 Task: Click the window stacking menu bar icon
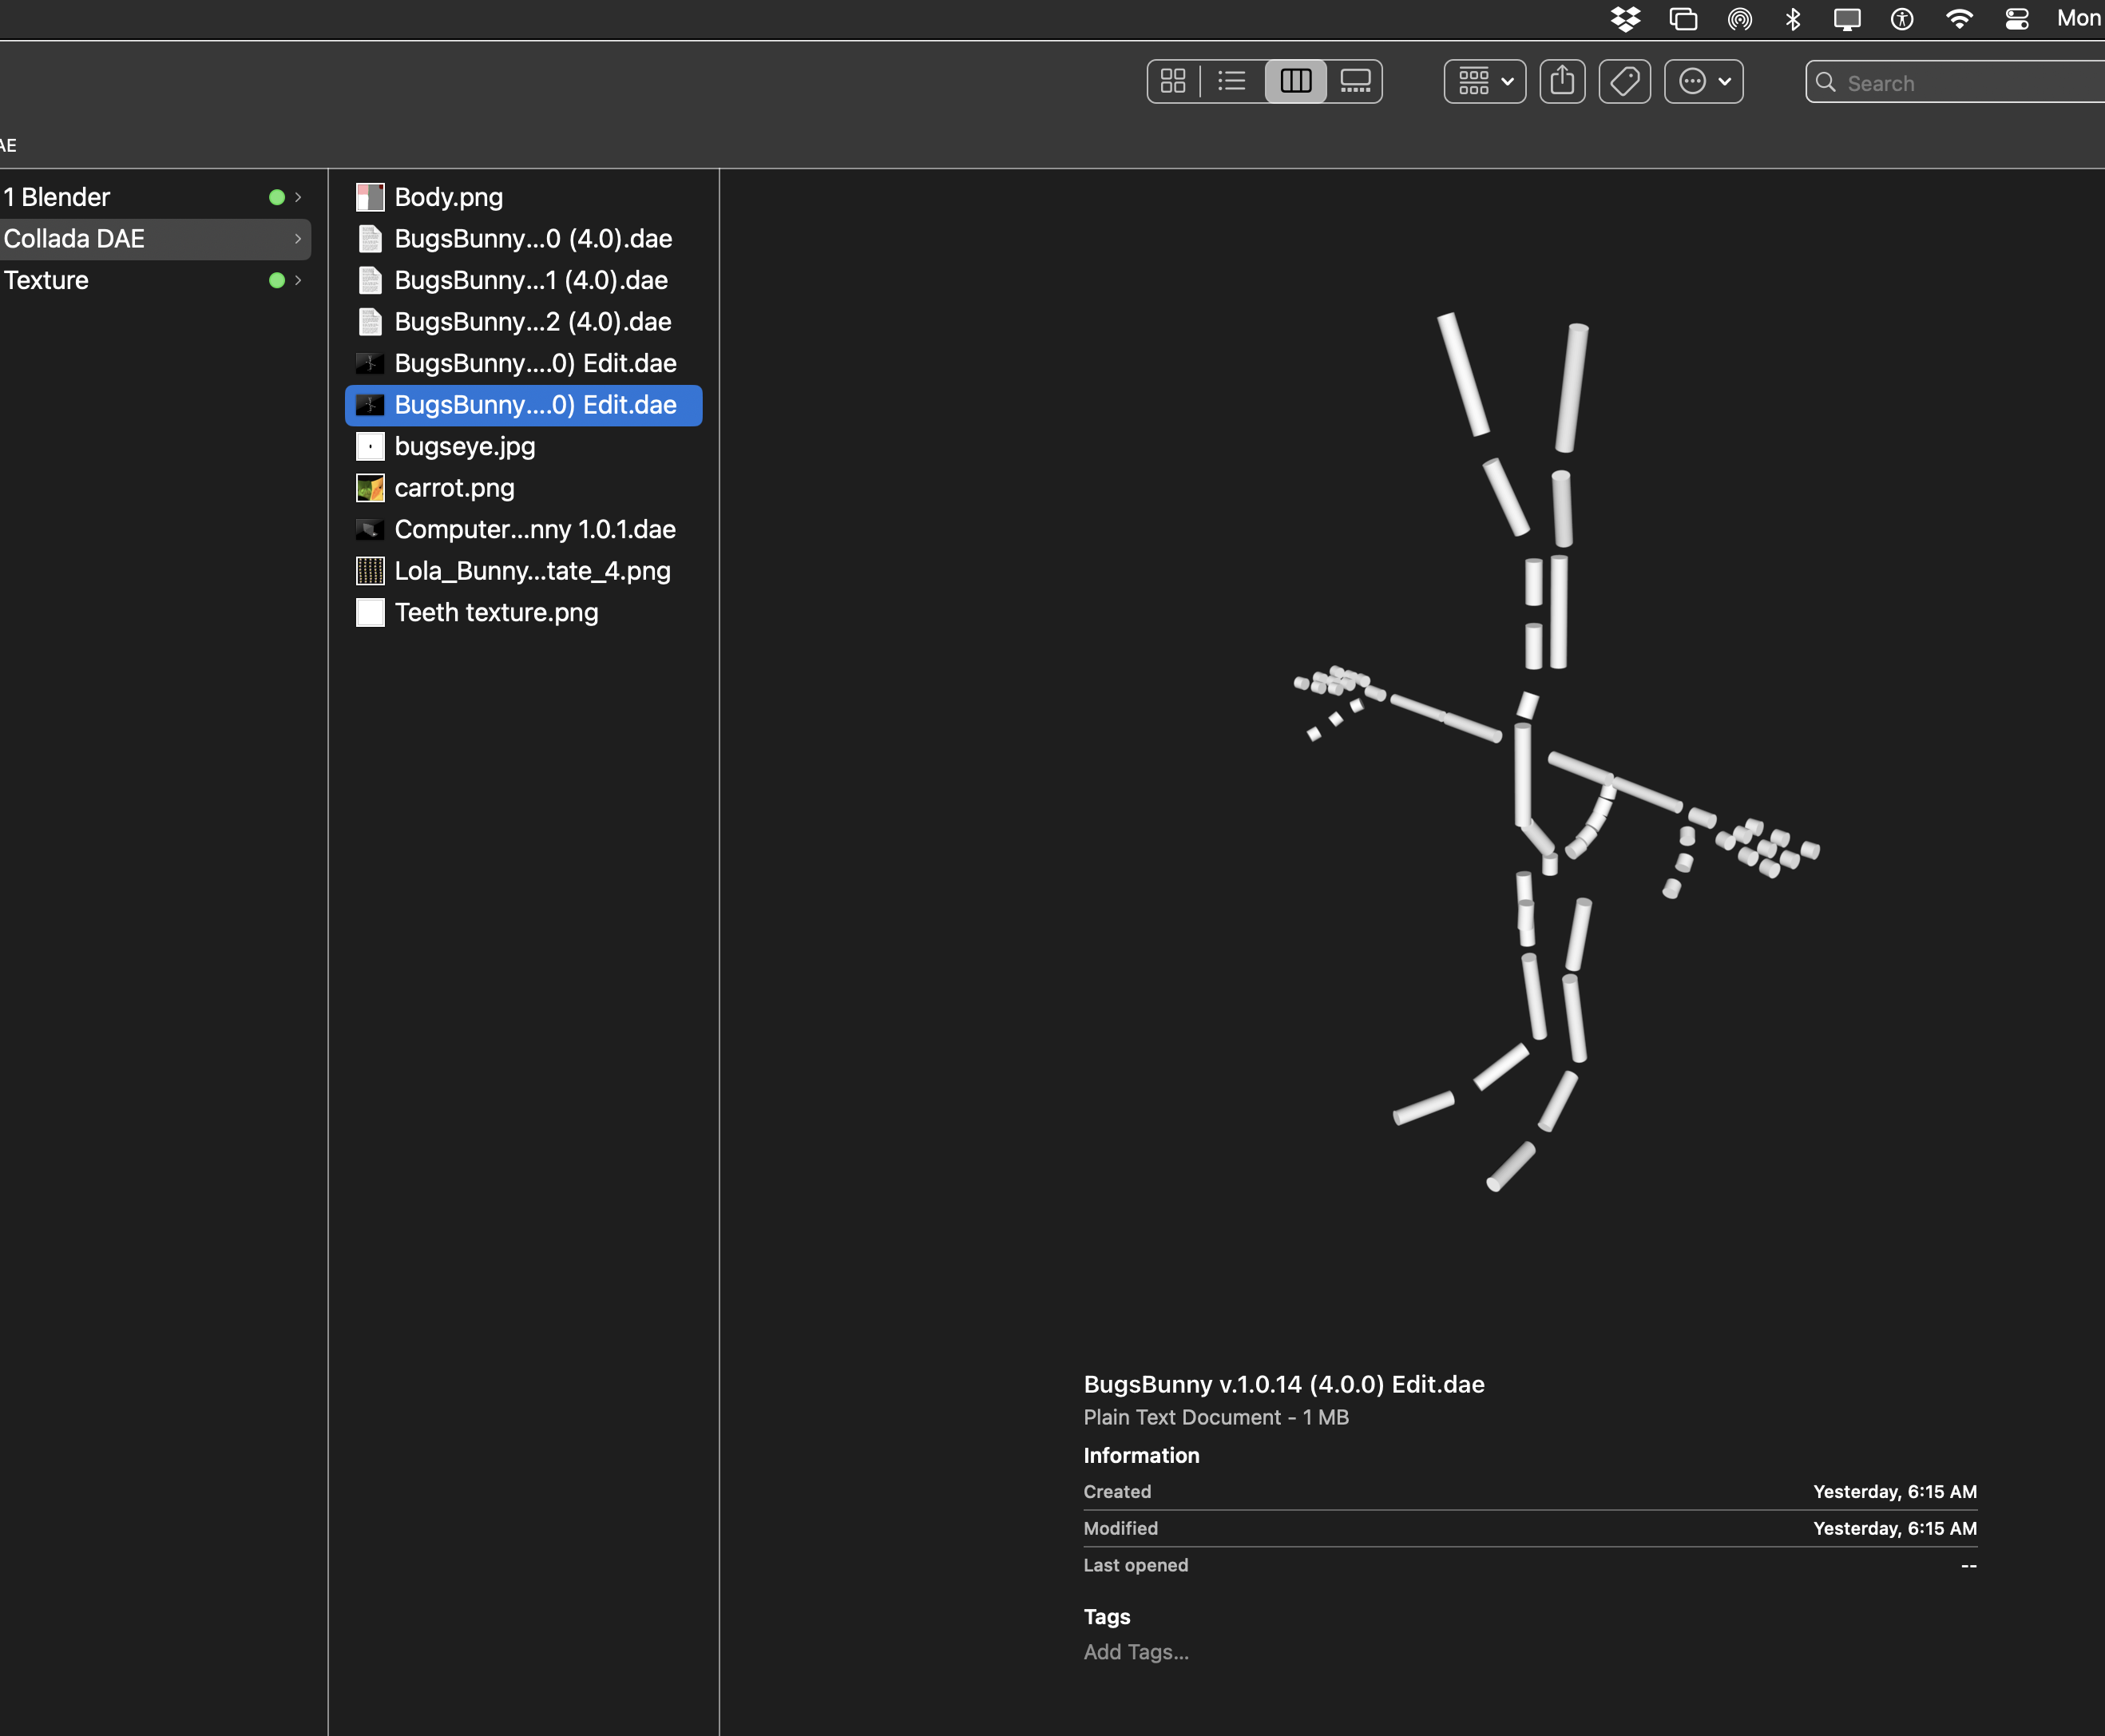(1684, 19)
